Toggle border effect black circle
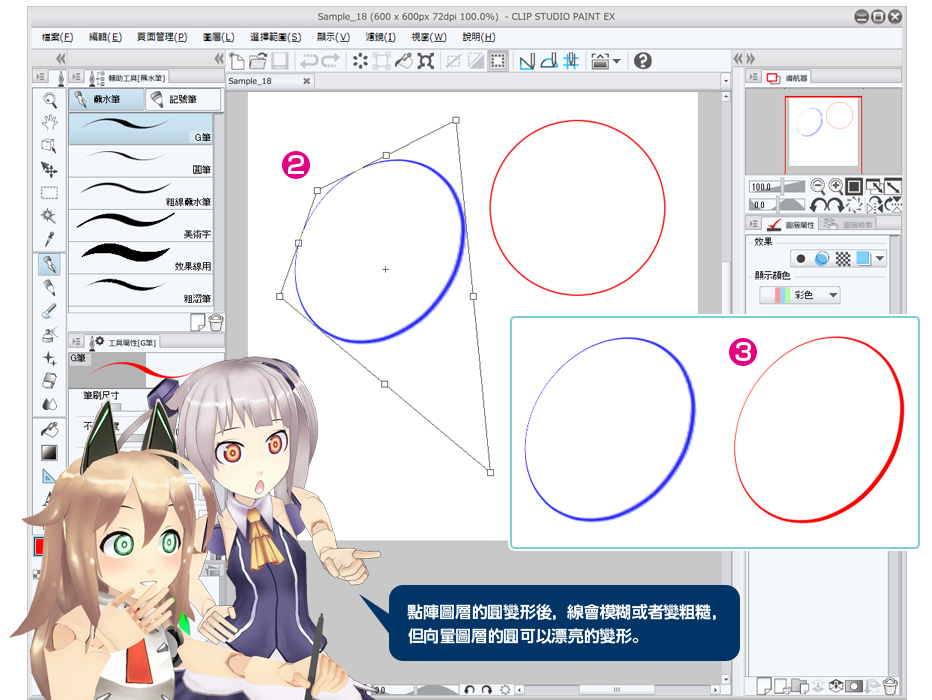This screenshot has height=700, width=932. [x=801, y=258]
